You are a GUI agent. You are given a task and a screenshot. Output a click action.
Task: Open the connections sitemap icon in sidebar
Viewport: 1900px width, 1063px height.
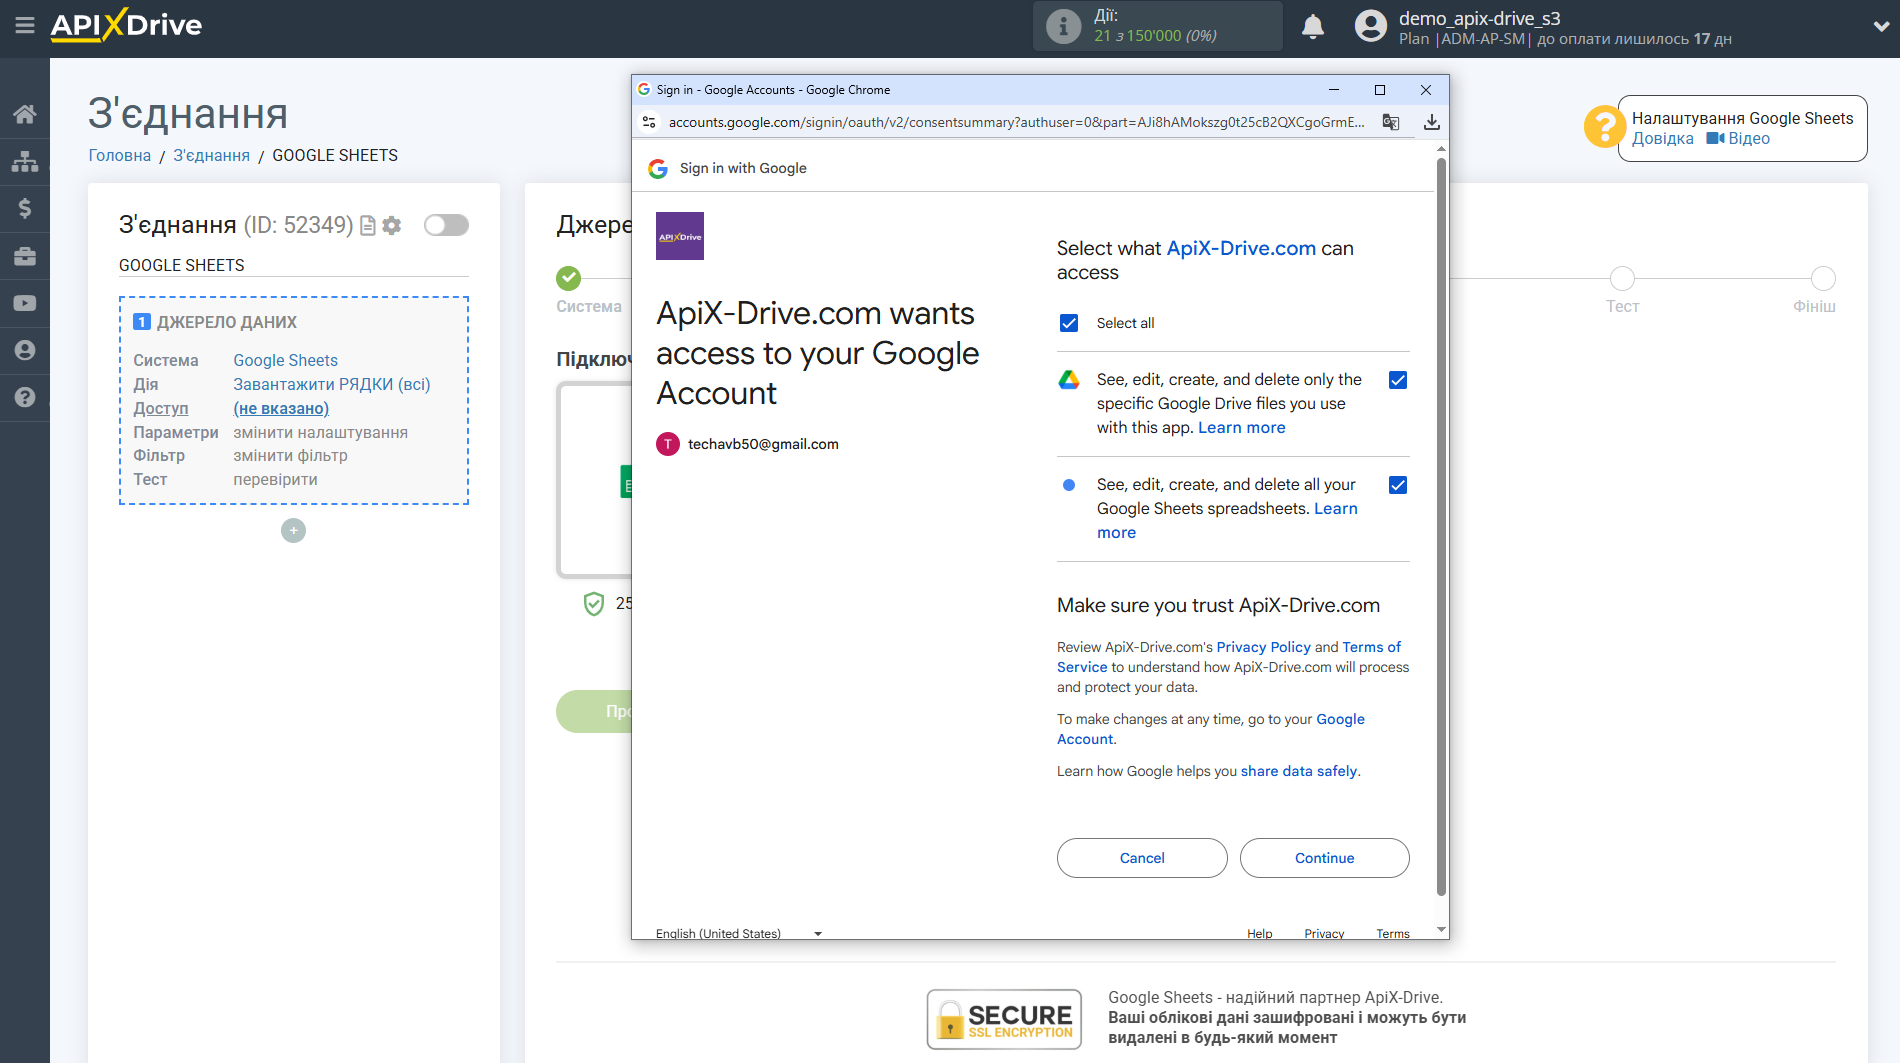25,161
